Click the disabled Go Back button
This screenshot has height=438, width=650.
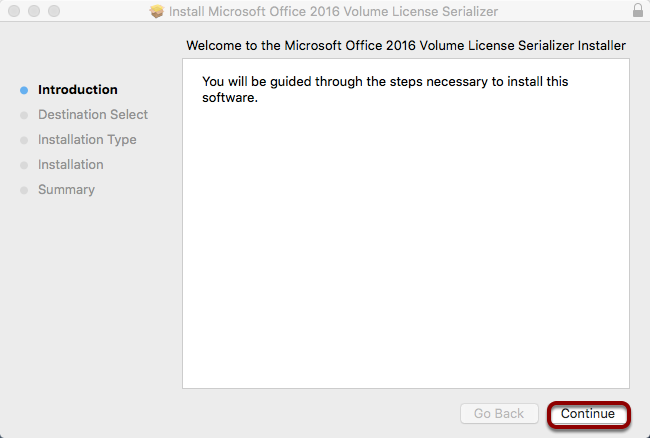pyautogui.click(x=499, y=414)
